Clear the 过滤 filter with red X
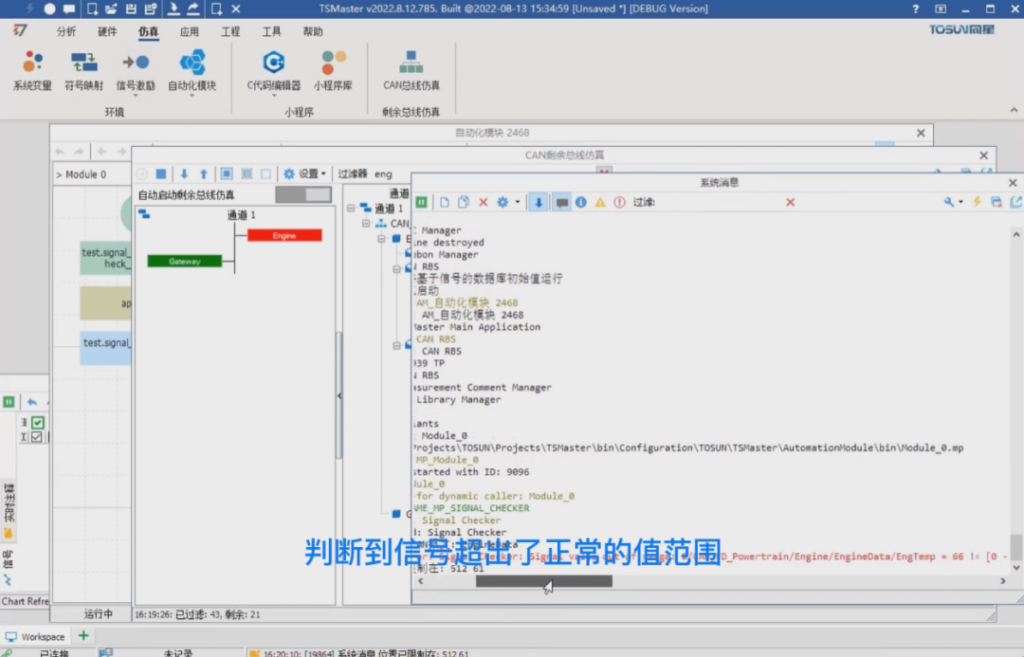The width and height of the screenshot is (1024, 657). pyautogui.click(x=790, y=202)
